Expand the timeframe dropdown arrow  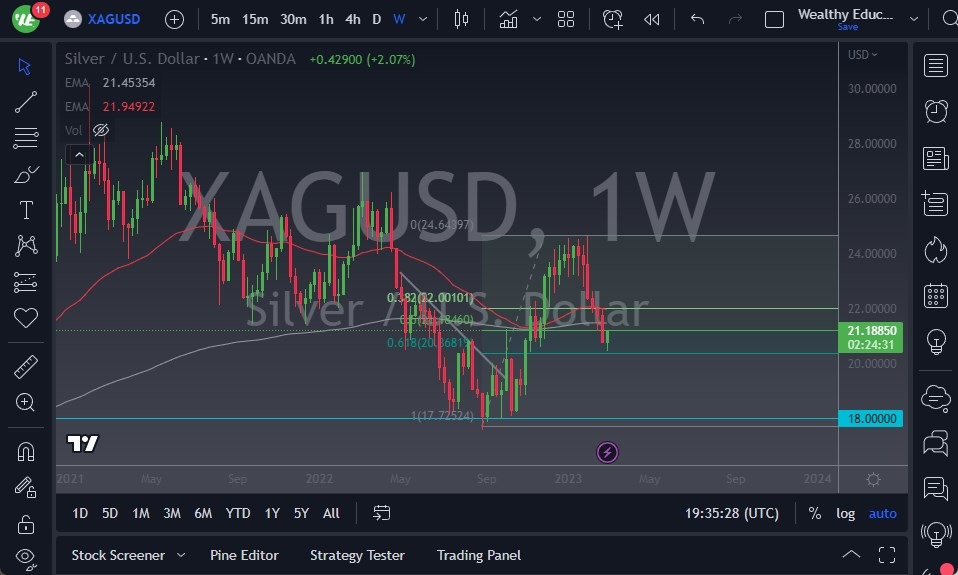point(423,20)
